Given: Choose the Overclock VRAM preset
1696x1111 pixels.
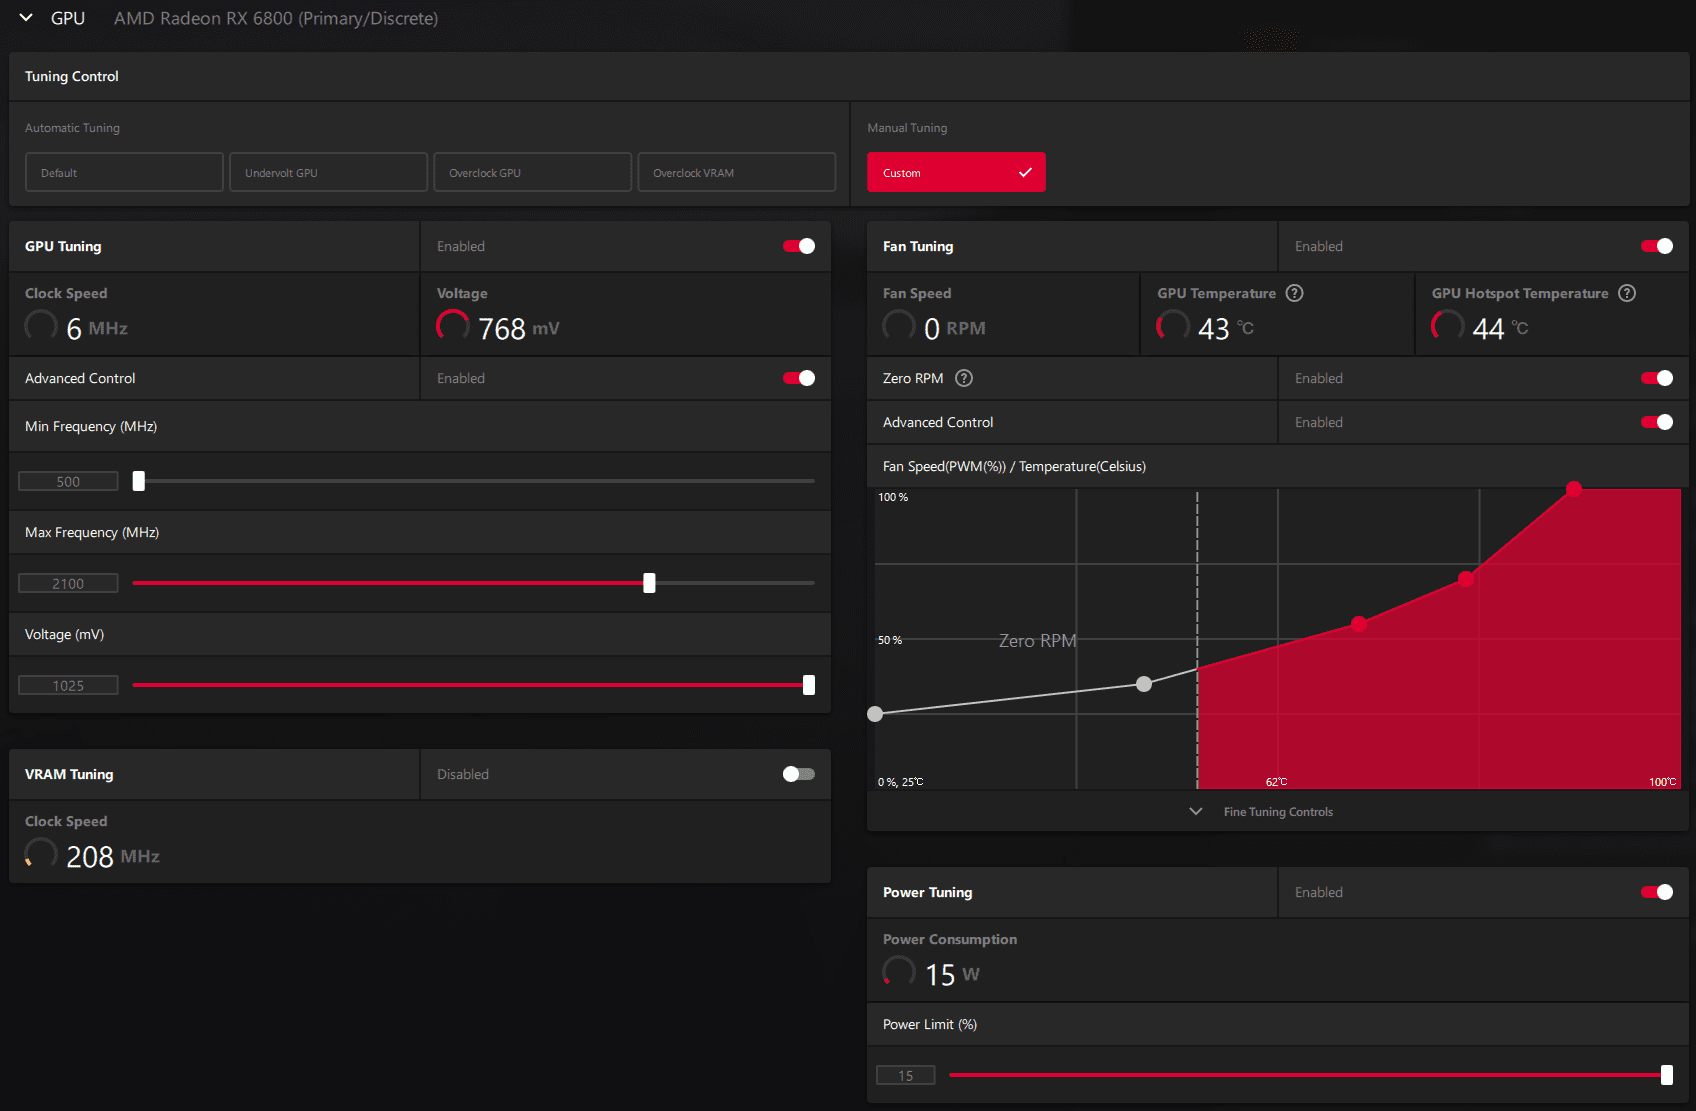Looking at the screenshot, I should [x=737, y=172].
